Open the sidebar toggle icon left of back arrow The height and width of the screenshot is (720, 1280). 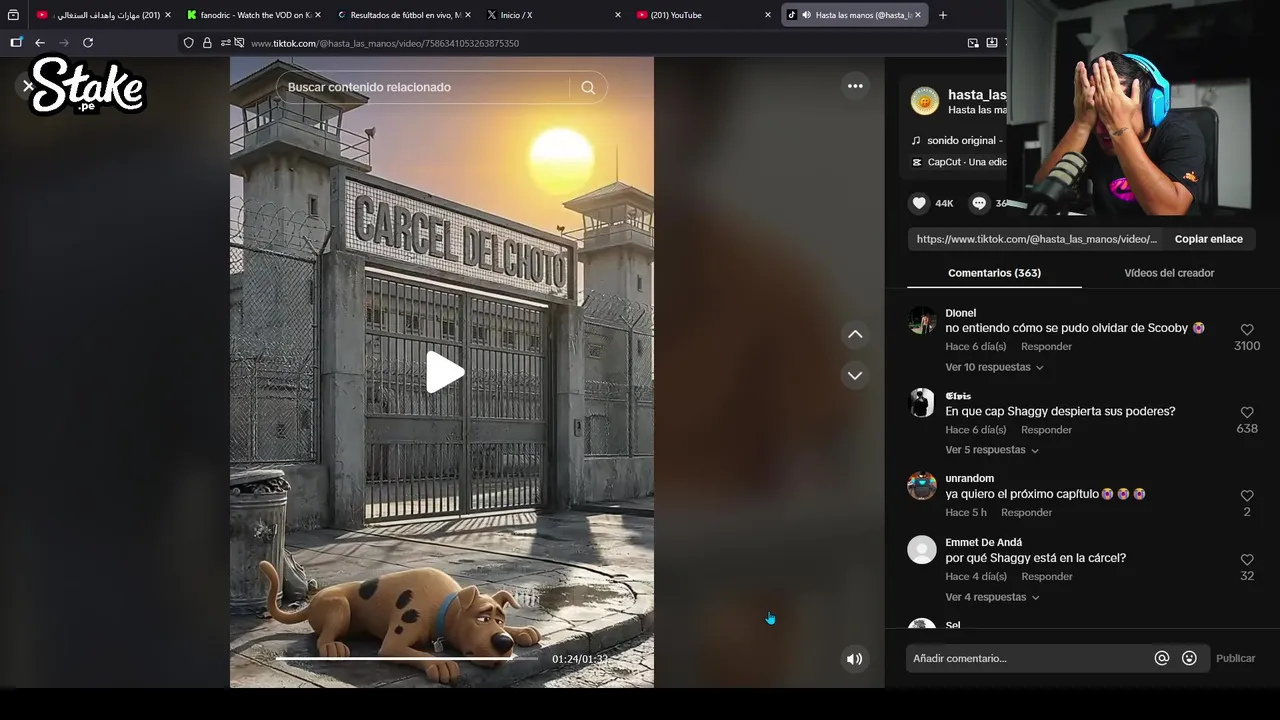pos(16,43)
